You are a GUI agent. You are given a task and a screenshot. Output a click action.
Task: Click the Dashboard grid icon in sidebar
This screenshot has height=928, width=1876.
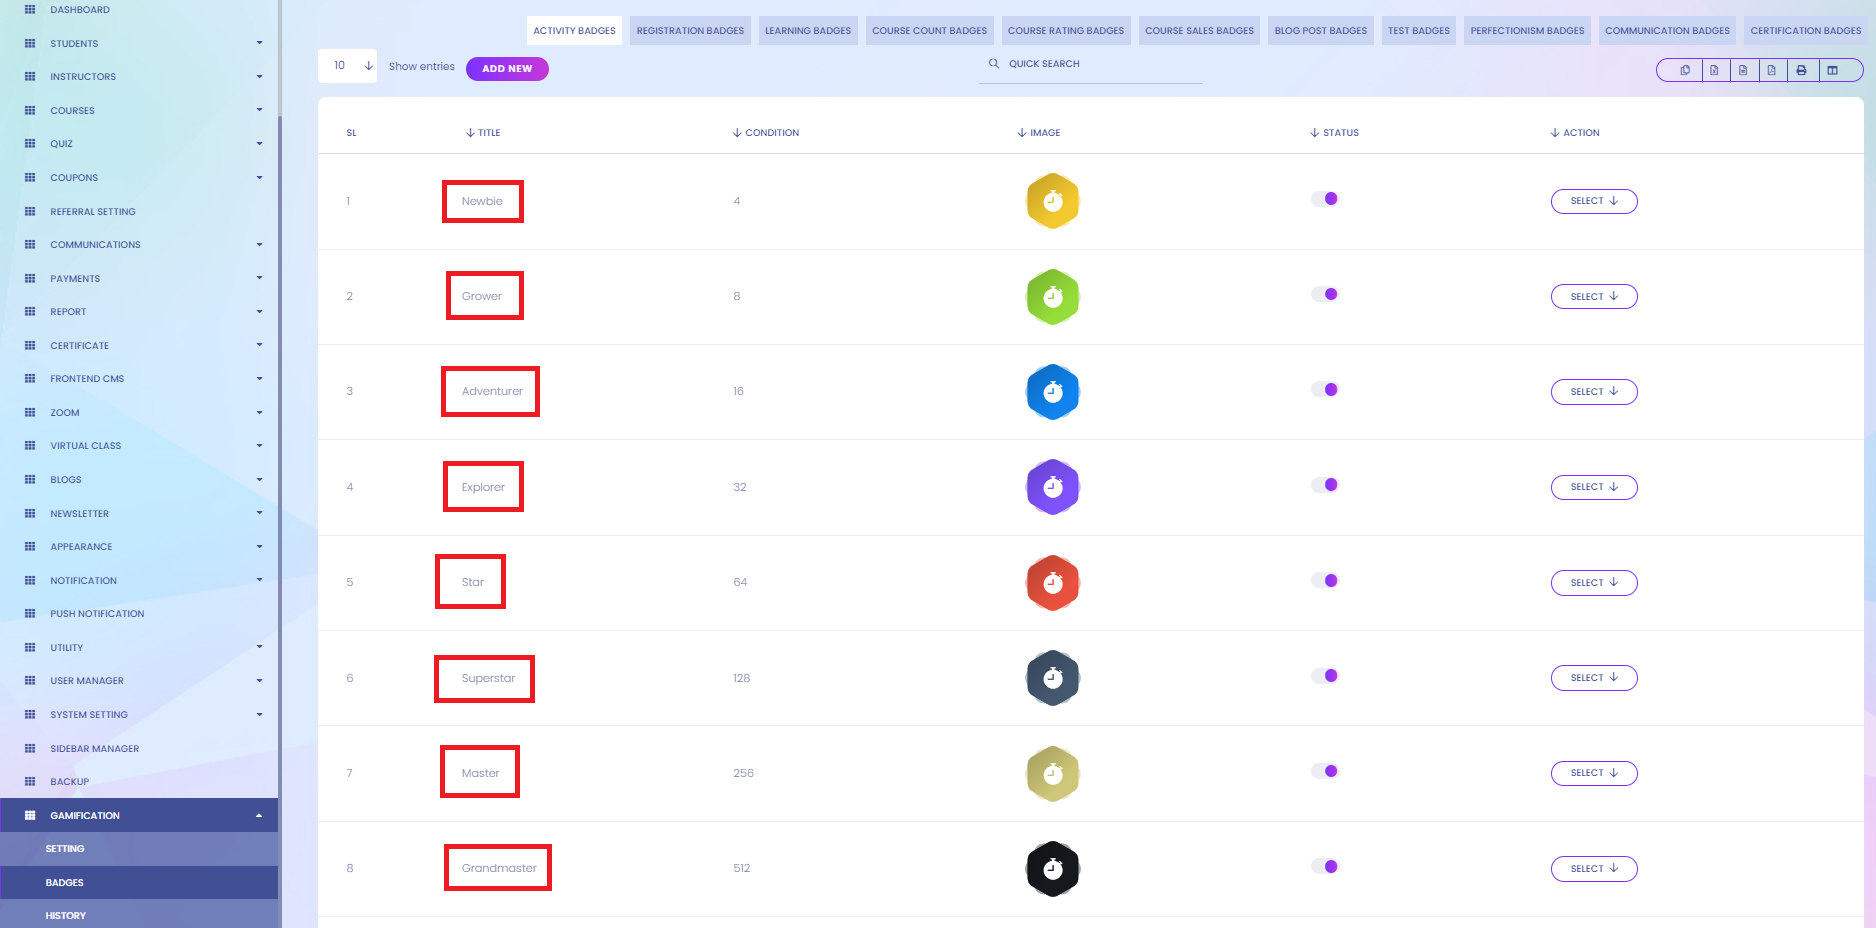pos(30,9)
